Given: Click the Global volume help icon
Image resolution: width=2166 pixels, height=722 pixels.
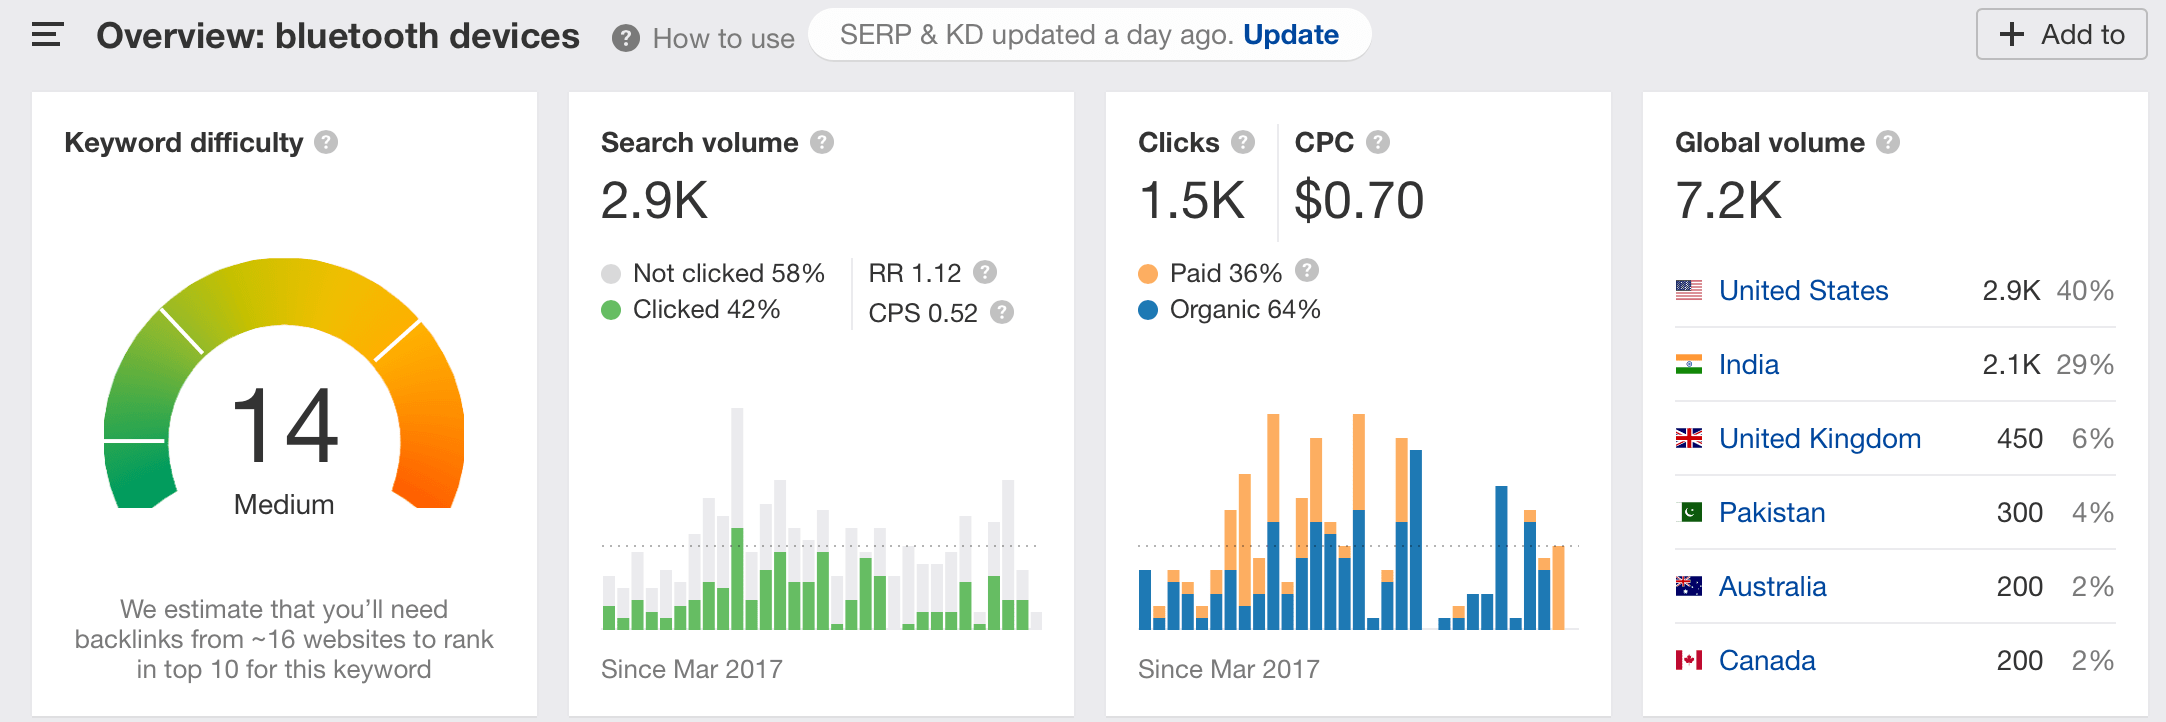Looking at the screenshot, I should [1888, 142].
